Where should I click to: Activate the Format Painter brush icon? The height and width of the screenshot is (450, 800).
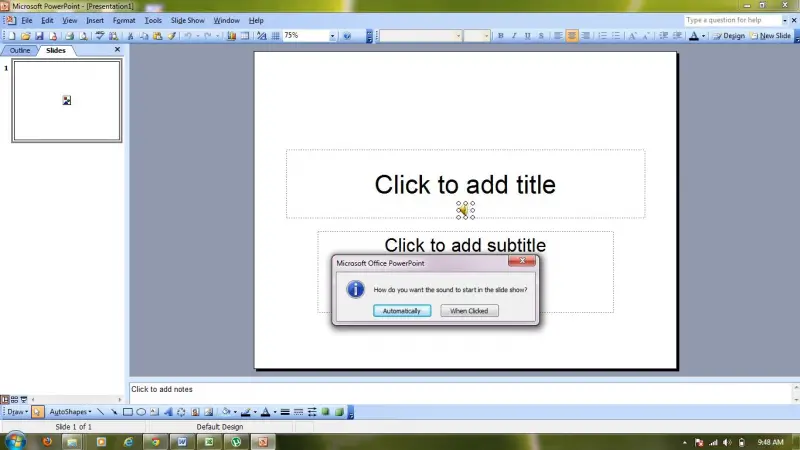pos(172,36)
